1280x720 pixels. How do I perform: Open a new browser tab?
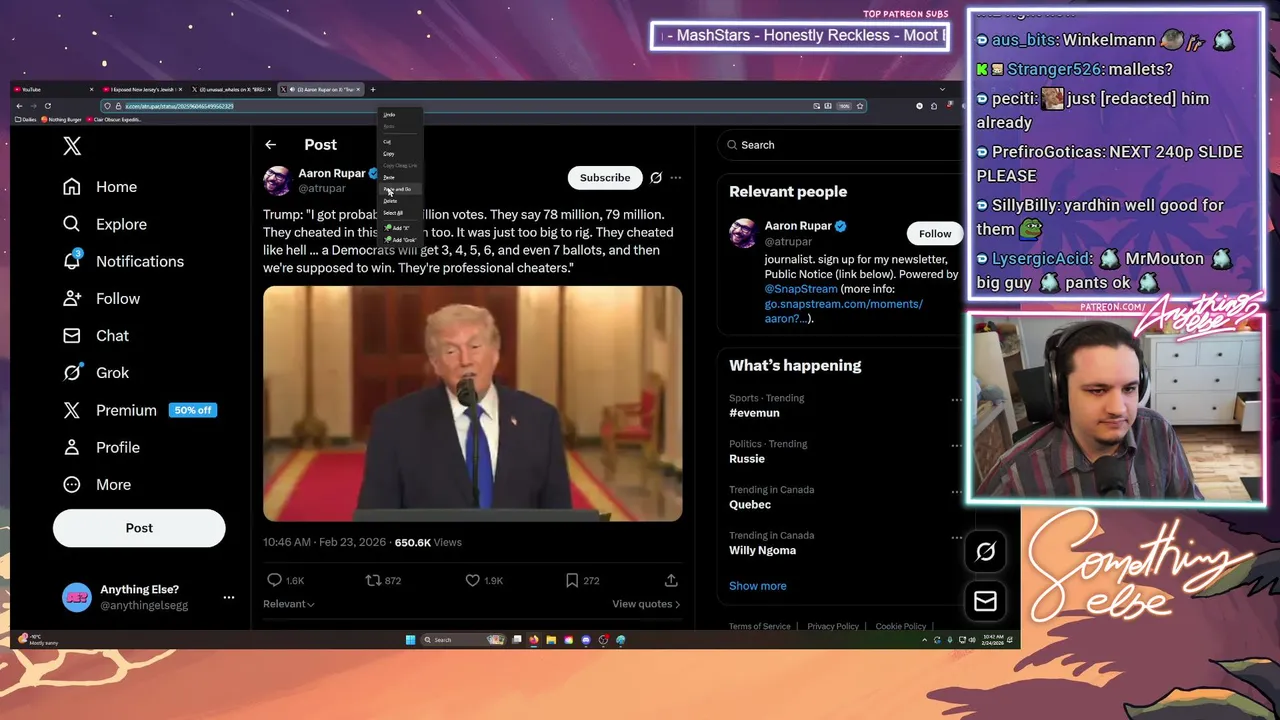[x=373, y=89]
